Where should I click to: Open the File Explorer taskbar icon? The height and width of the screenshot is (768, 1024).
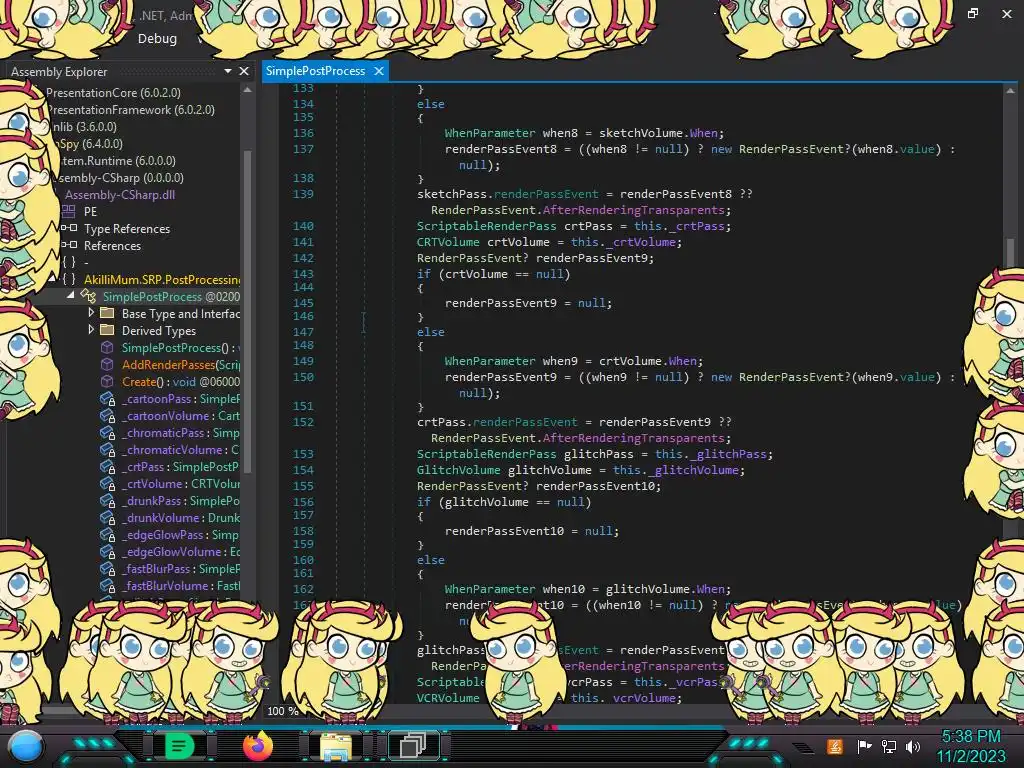click(336, 746)
